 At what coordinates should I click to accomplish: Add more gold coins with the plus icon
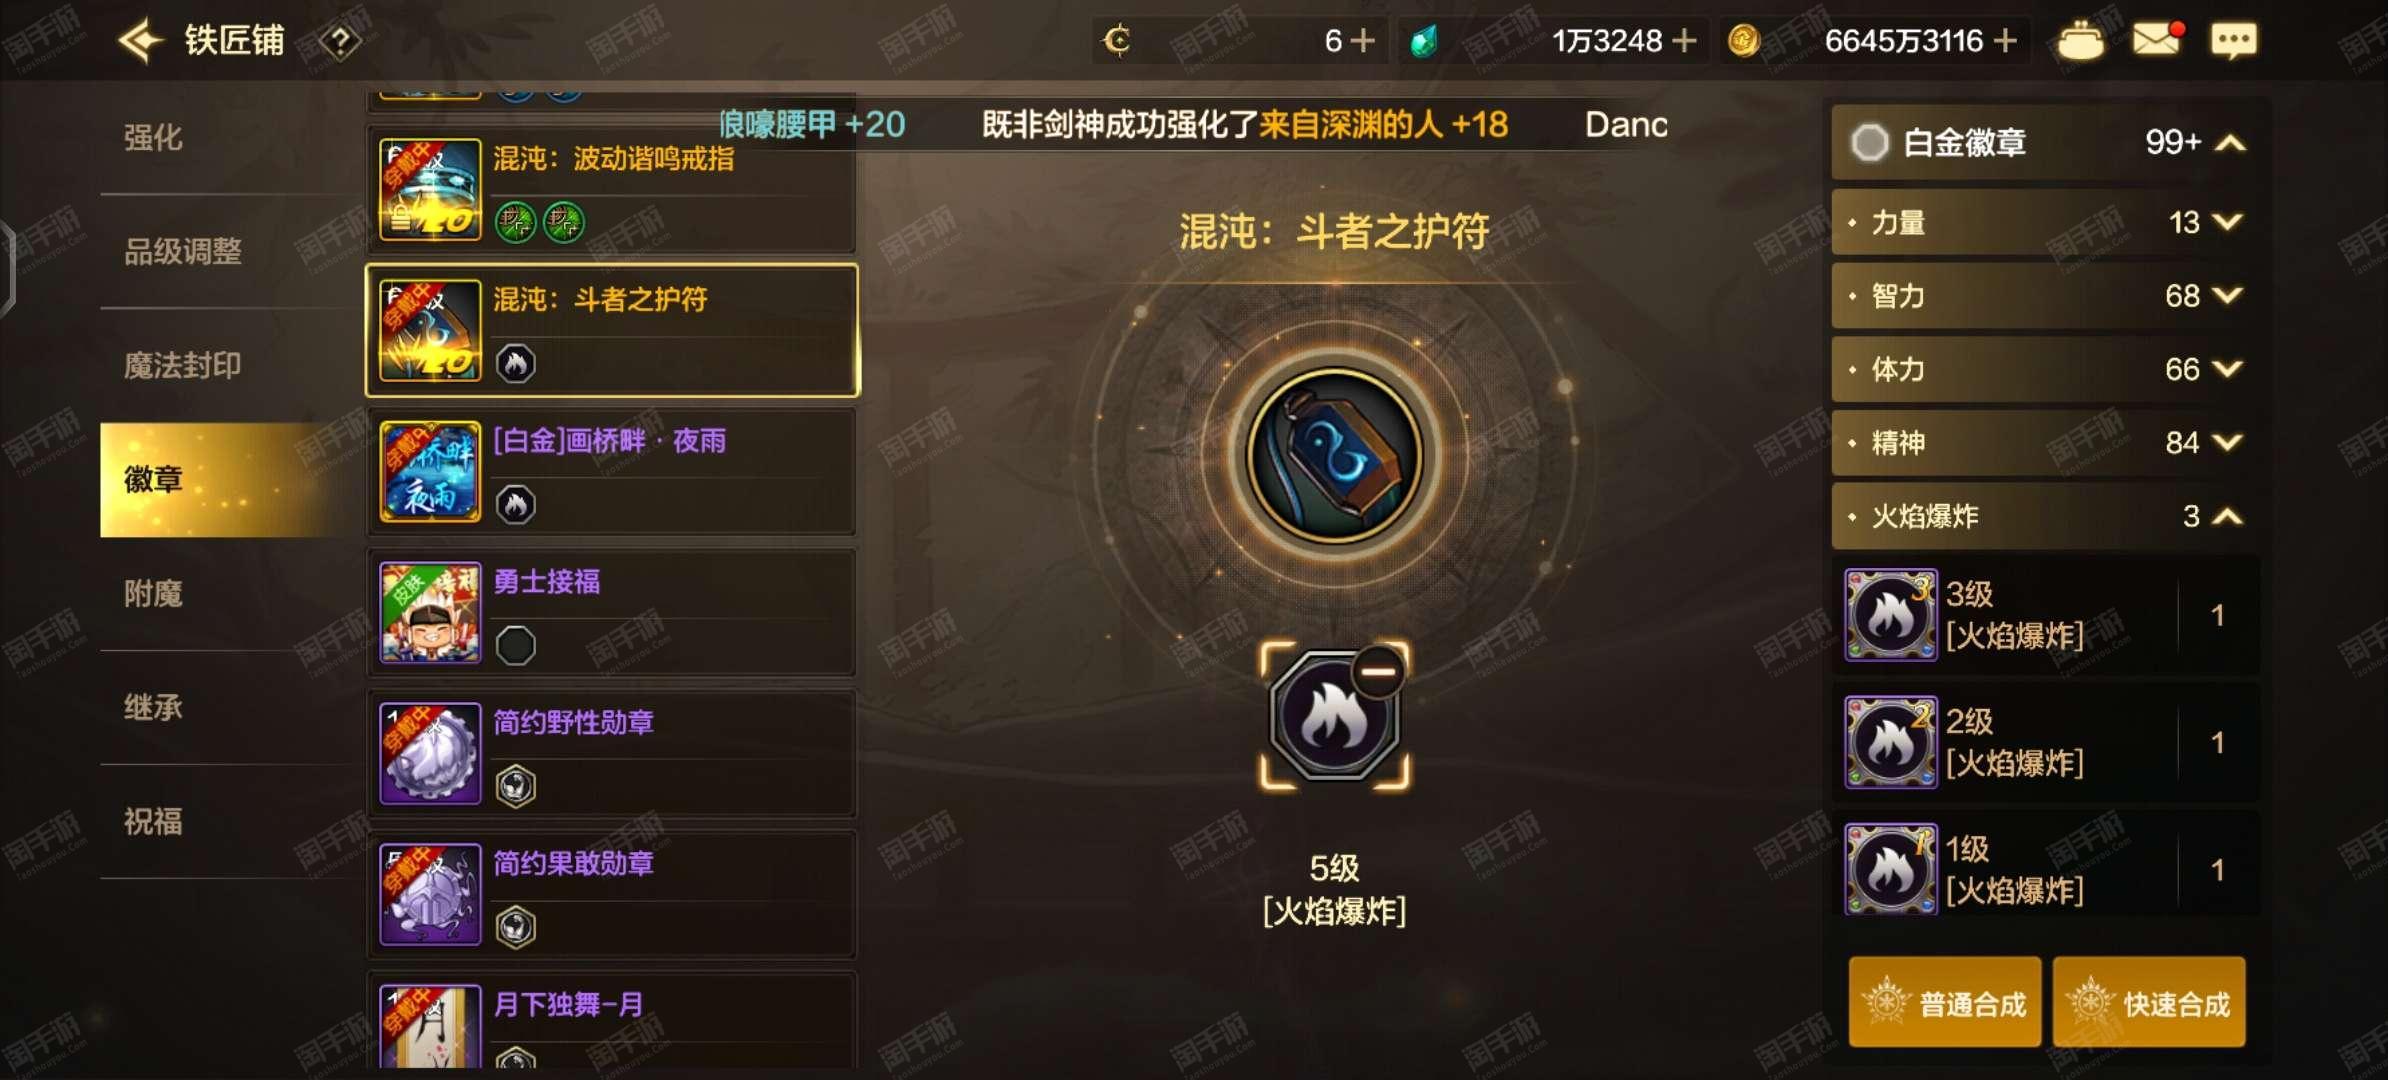[2004, 41]
